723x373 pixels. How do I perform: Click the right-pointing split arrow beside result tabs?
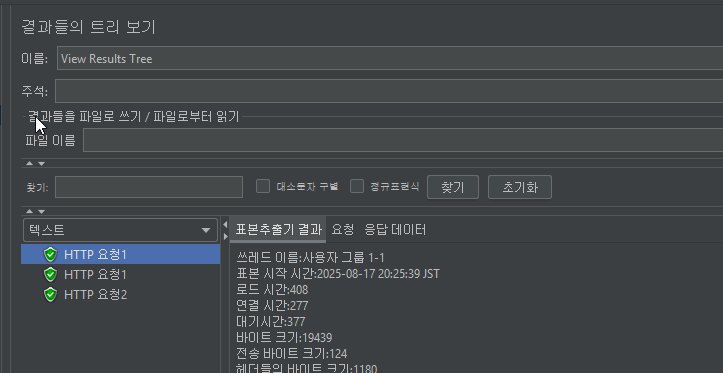point(225,236)
